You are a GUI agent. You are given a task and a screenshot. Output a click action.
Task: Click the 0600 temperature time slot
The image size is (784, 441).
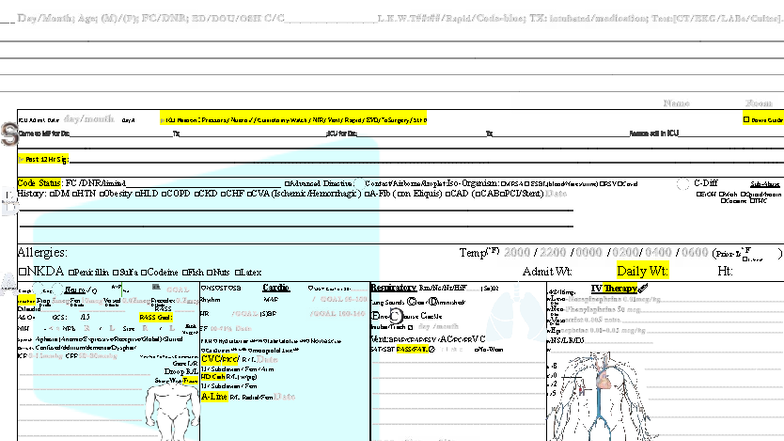click(x=695, y=252)
